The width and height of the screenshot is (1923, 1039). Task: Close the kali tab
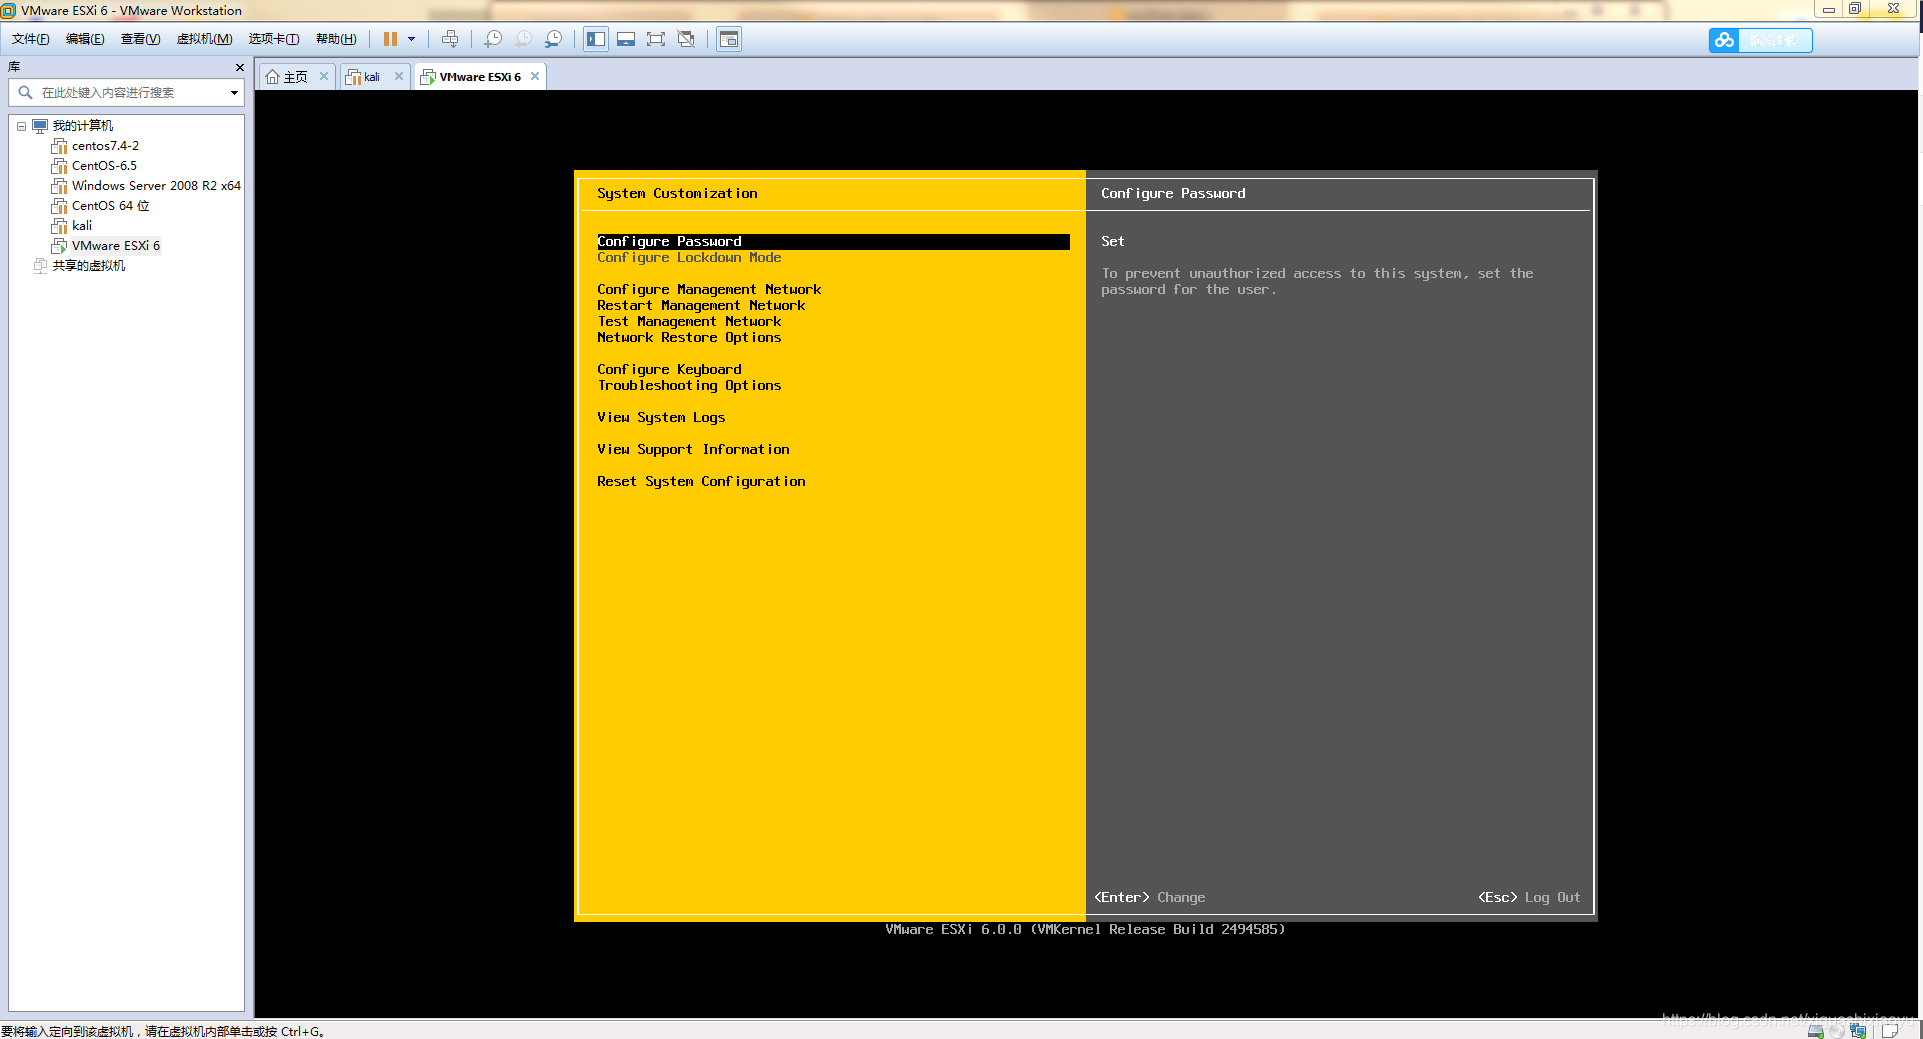click(x=399, y=76)
